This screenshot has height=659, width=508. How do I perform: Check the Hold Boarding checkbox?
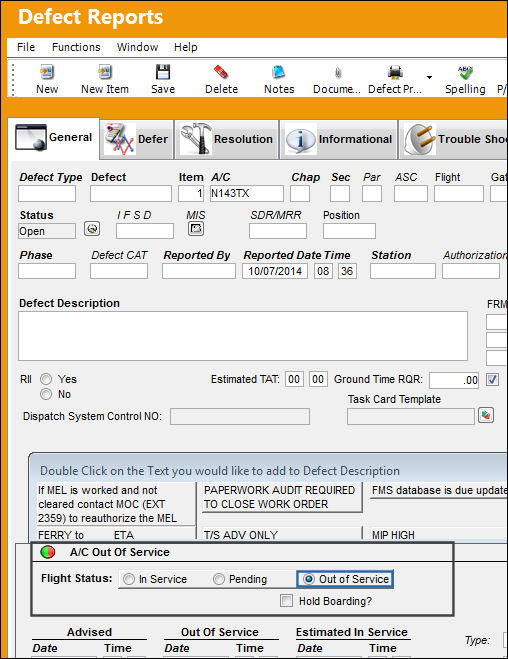click(287, 601)
